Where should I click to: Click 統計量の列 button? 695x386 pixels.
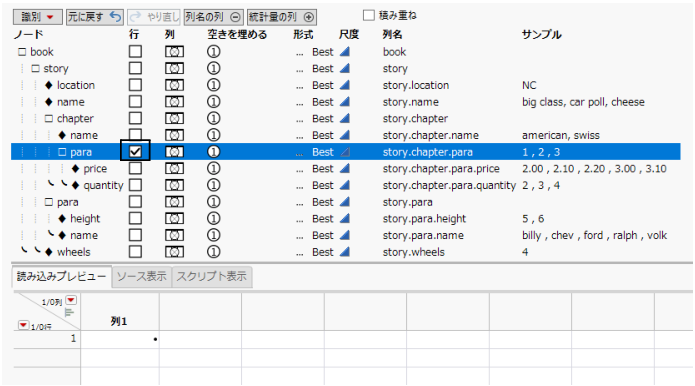pos(281,17)
